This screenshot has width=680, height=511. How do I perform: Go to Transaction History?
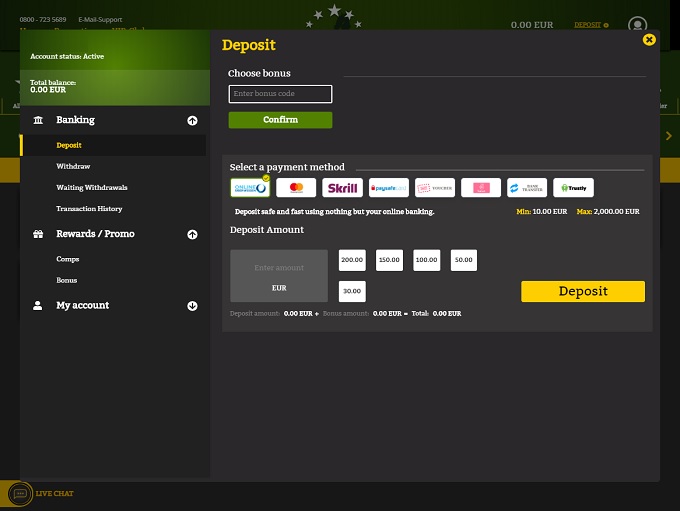[89, 209]
